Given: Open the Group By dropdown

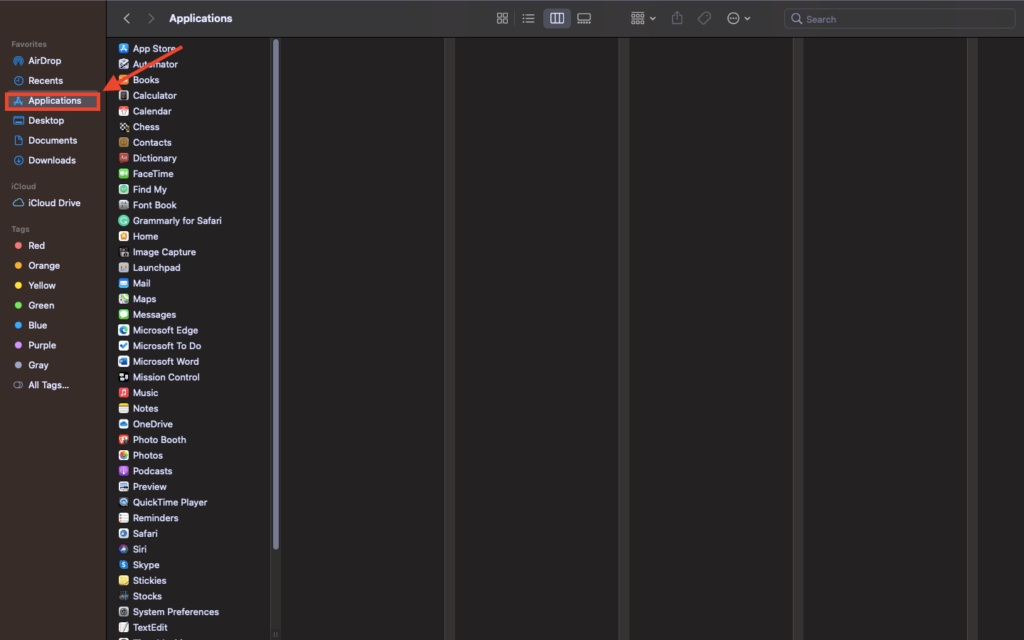Looking at the screenshot, I should [x=643, y=18].
